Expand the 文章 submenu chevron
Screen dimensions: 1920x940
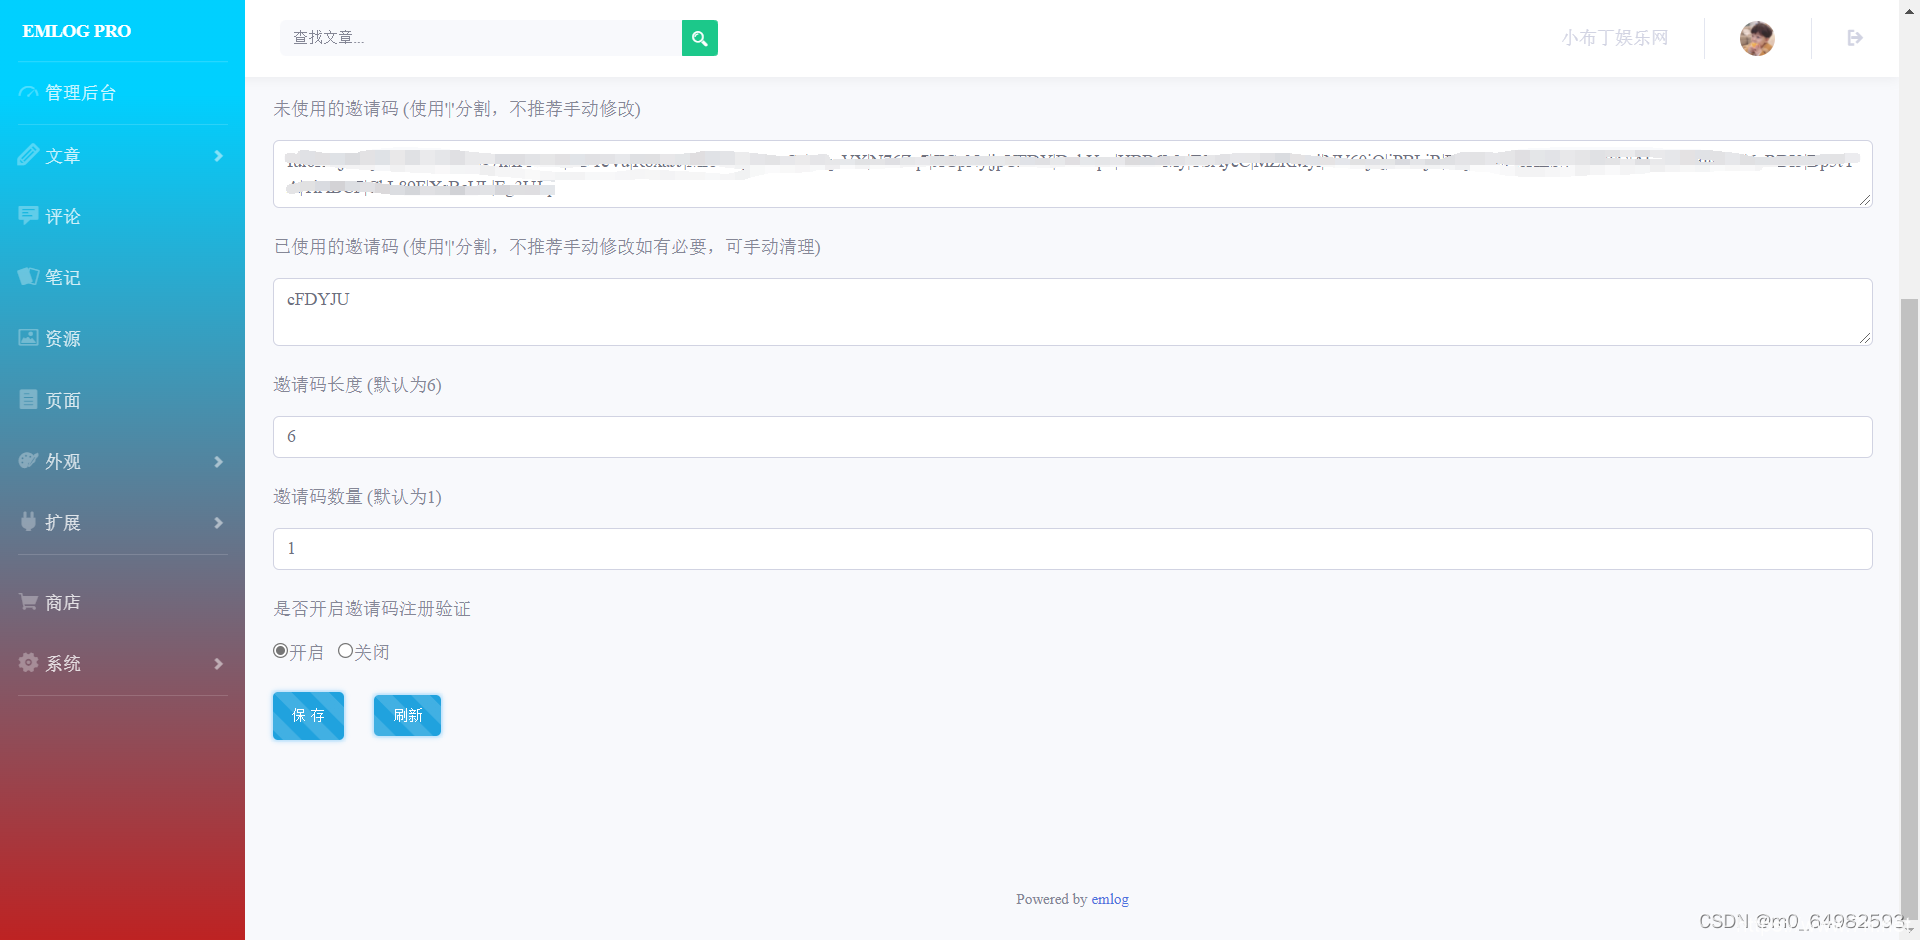point(218,156)
